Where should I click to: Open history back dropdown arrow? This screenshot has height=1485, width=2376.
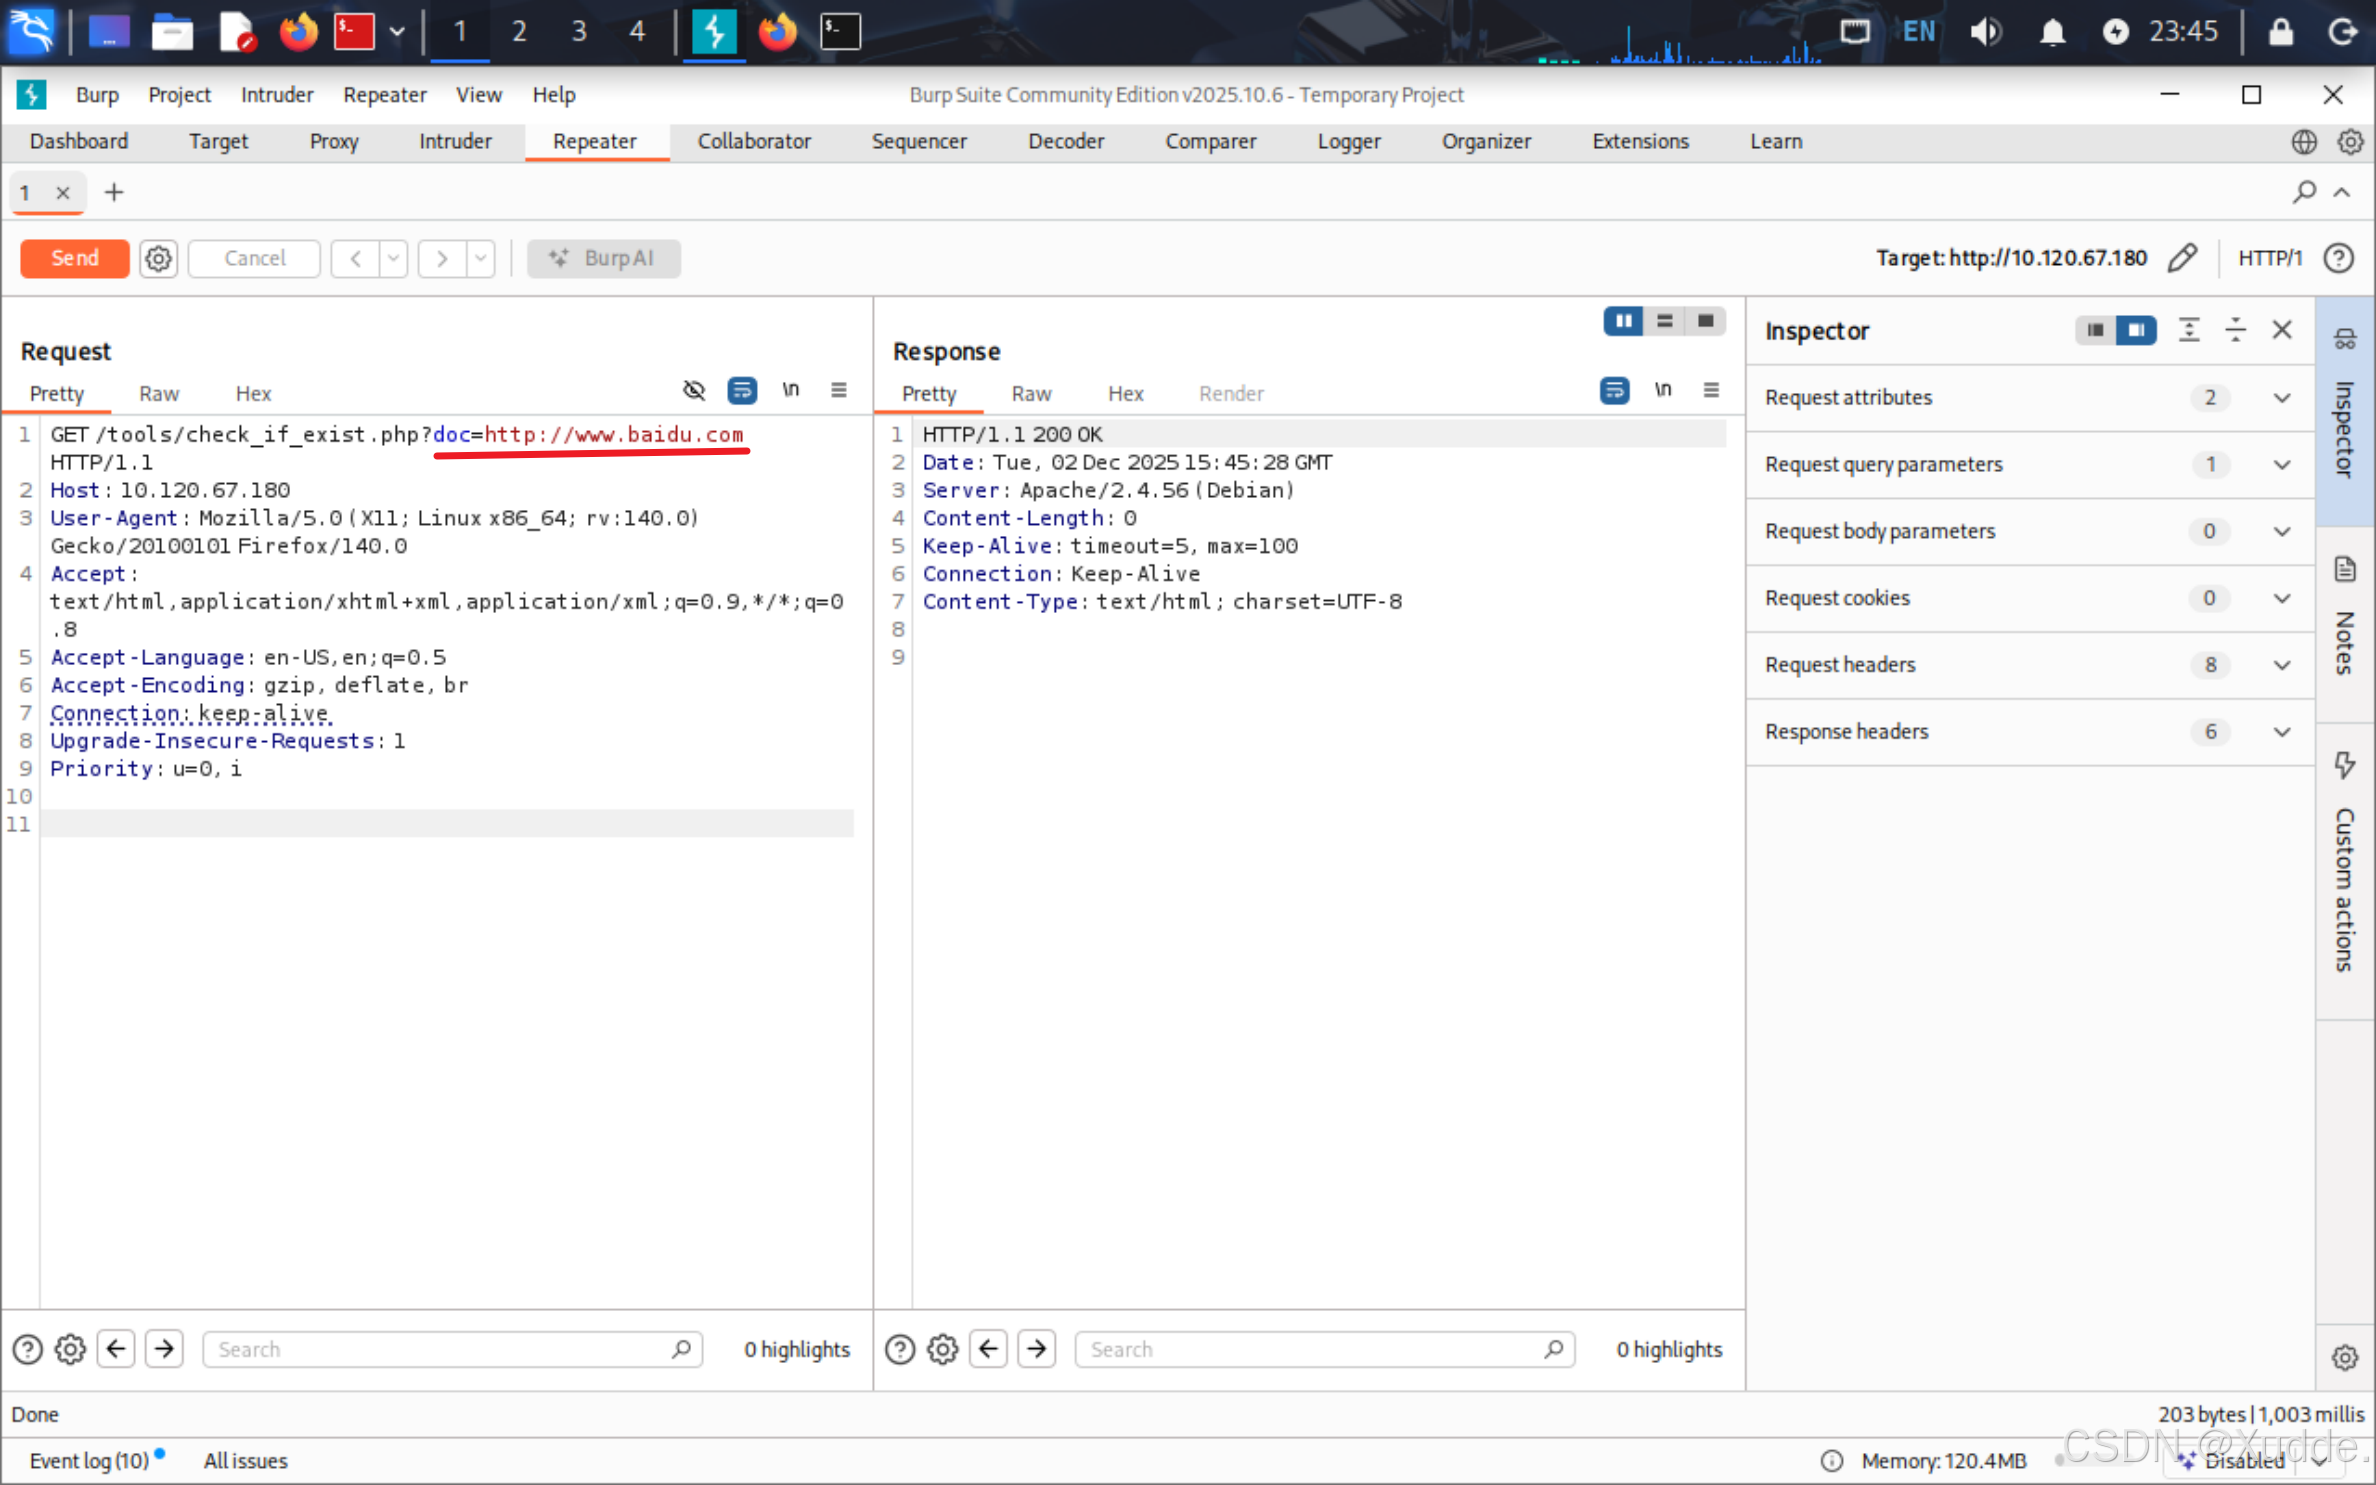[394, 258]
